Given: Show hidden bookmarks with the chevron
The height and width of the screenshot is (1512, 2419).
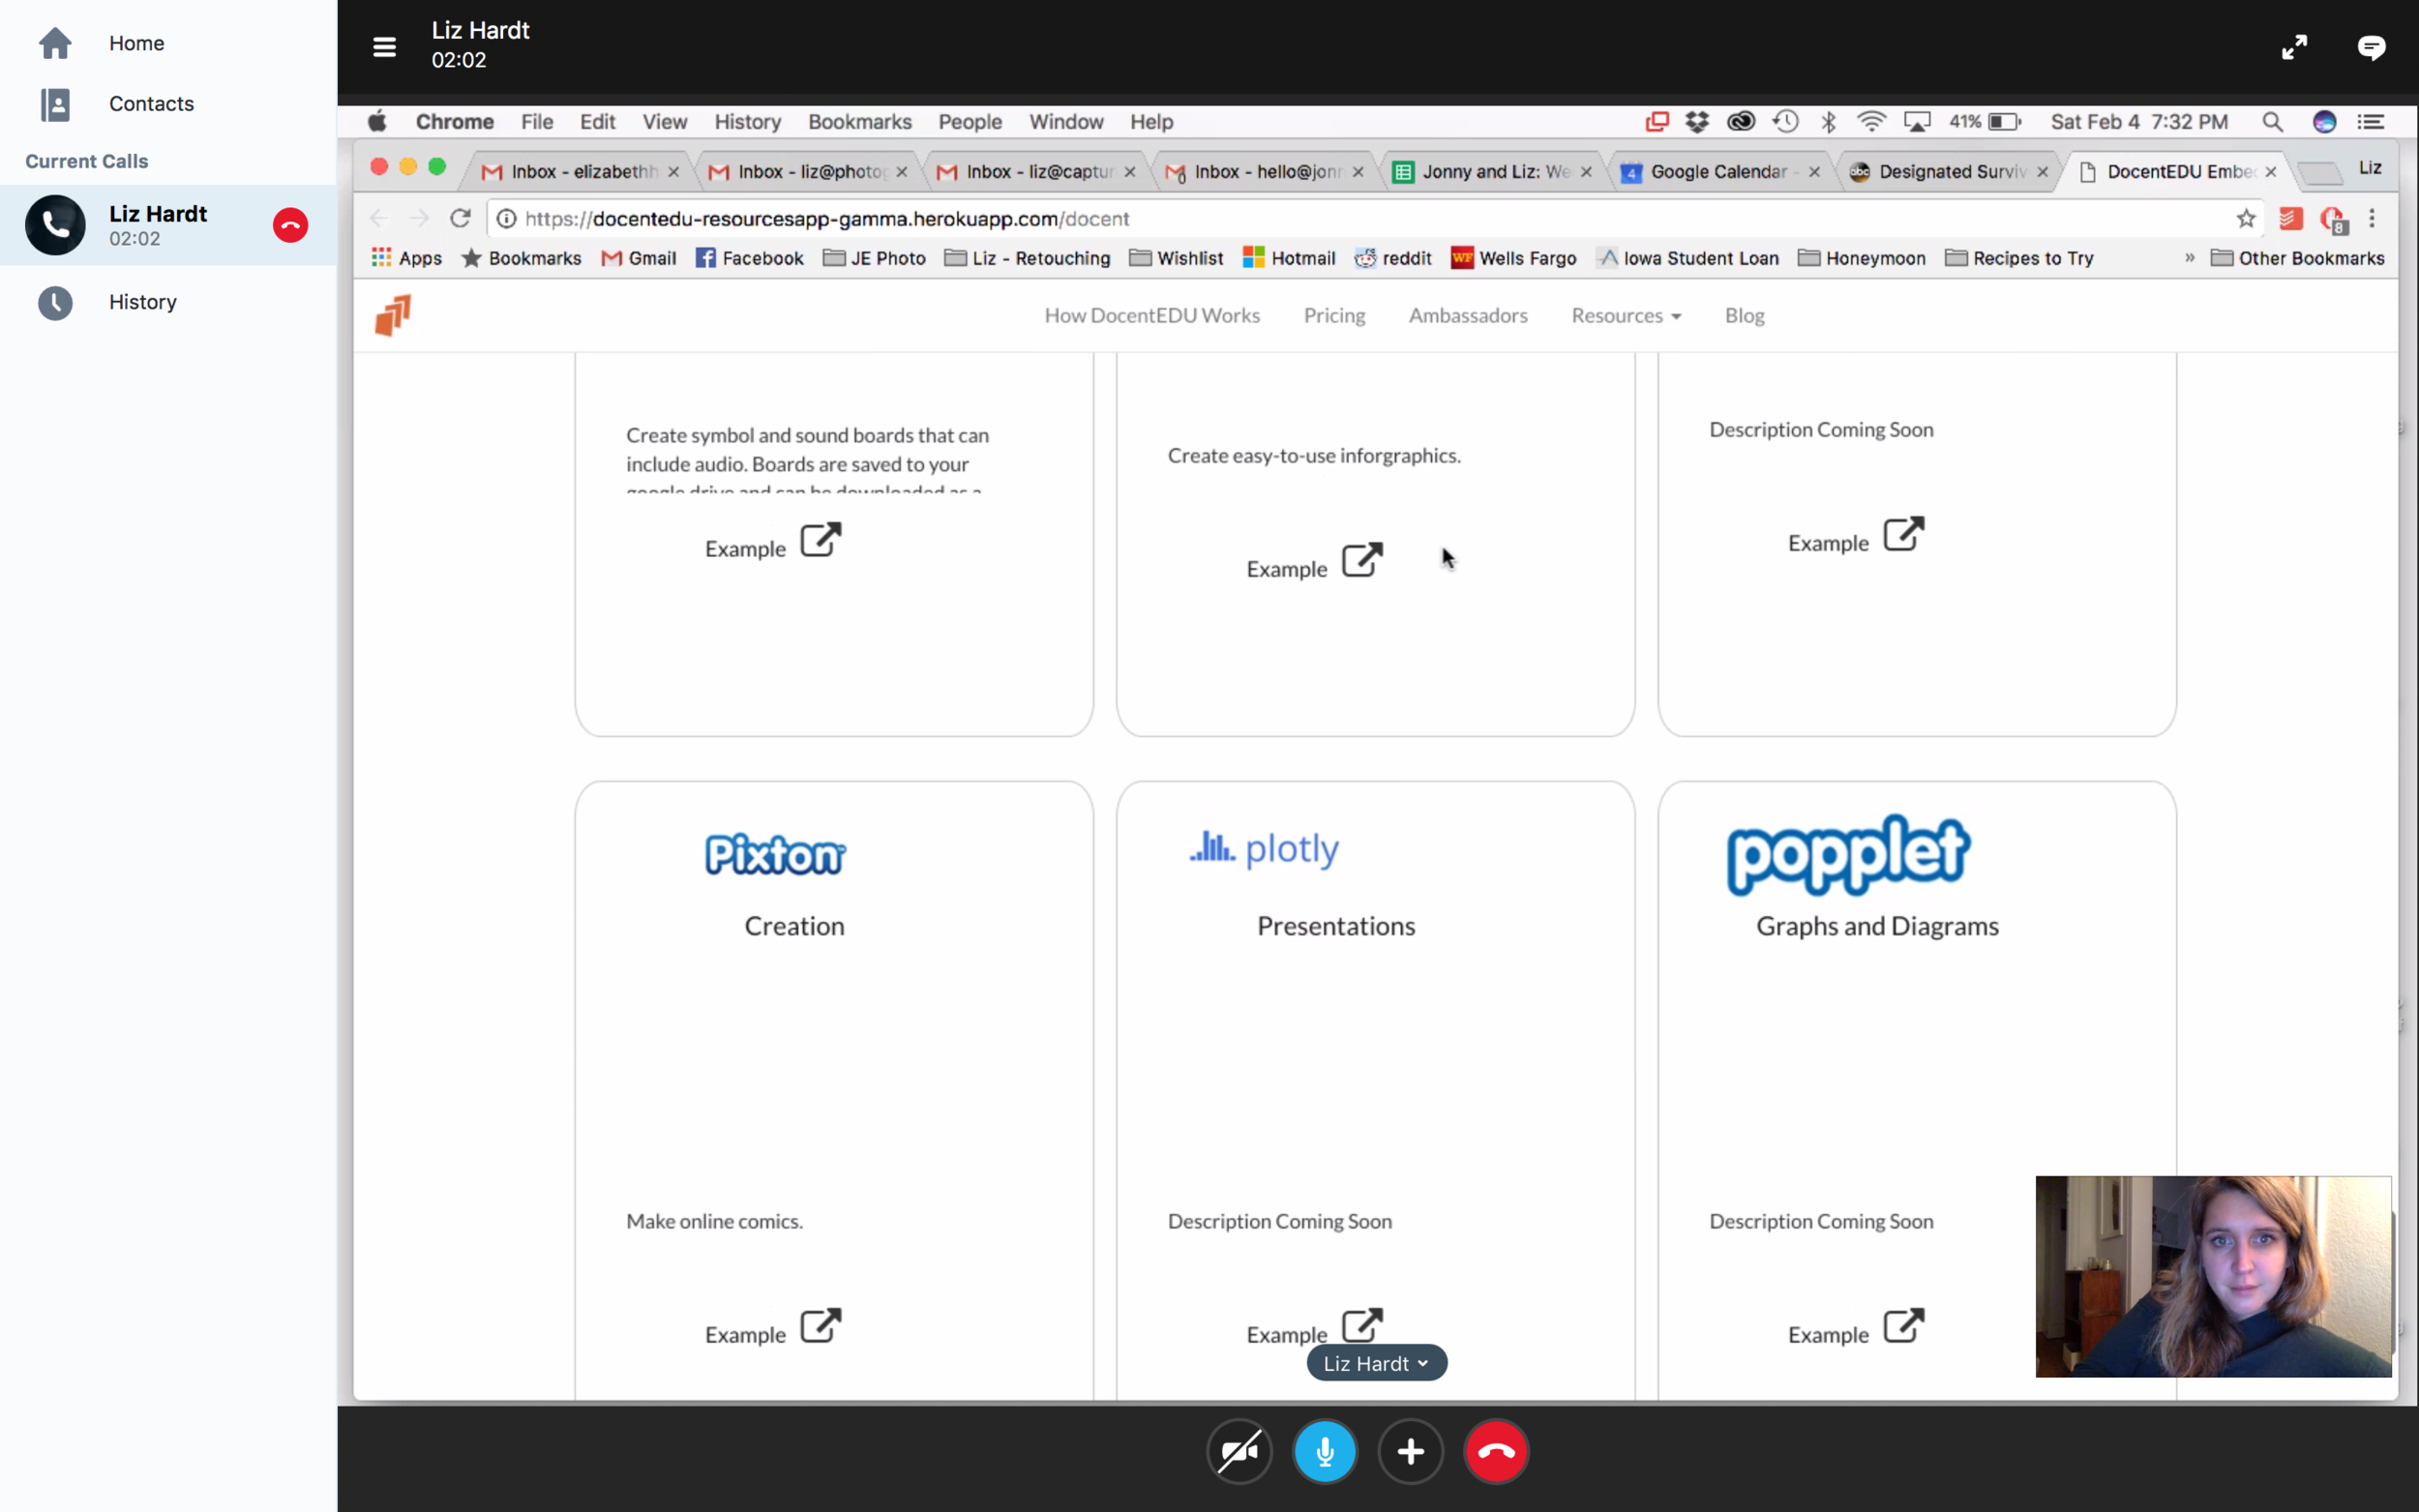Looking at the screenshot, I should click(2189, 258).
